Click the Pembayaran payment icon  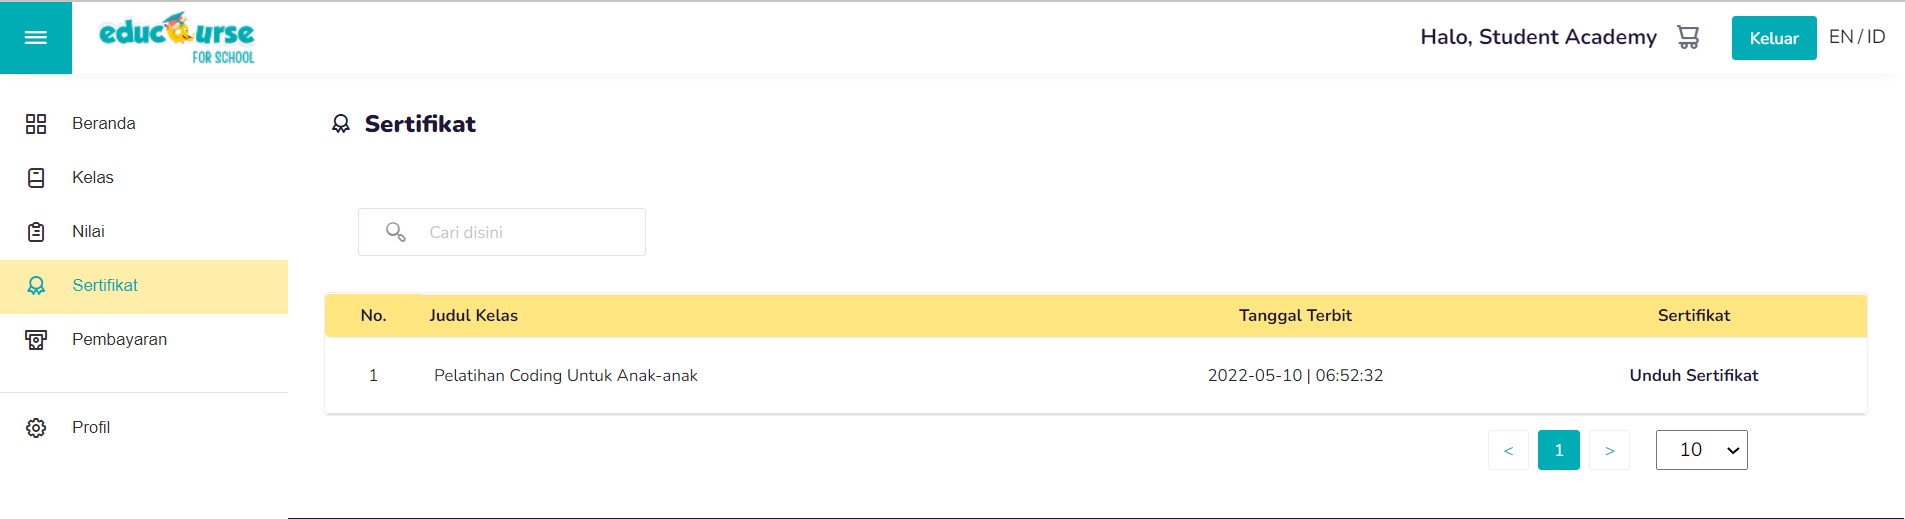point(36,340)
